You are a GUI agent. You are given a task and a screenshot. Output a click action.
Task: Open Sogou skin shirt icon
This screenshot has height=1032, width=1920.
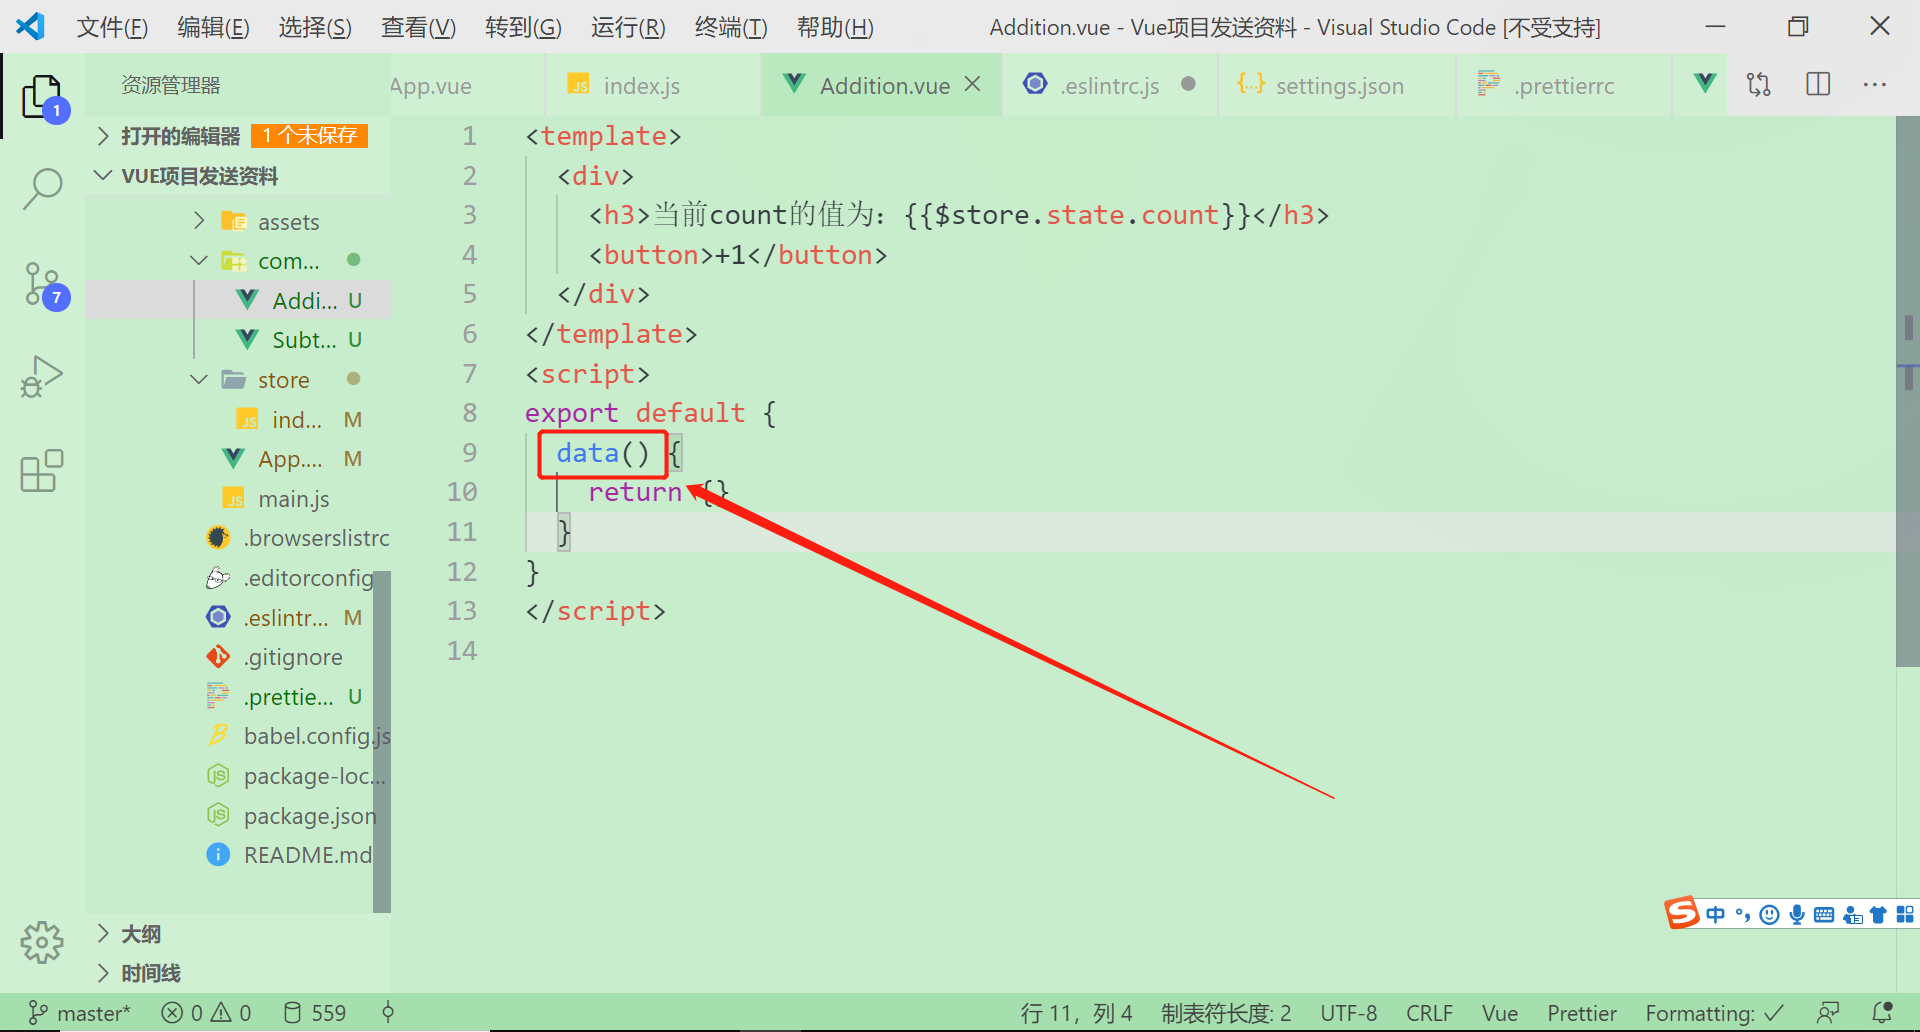point(1878,914)
